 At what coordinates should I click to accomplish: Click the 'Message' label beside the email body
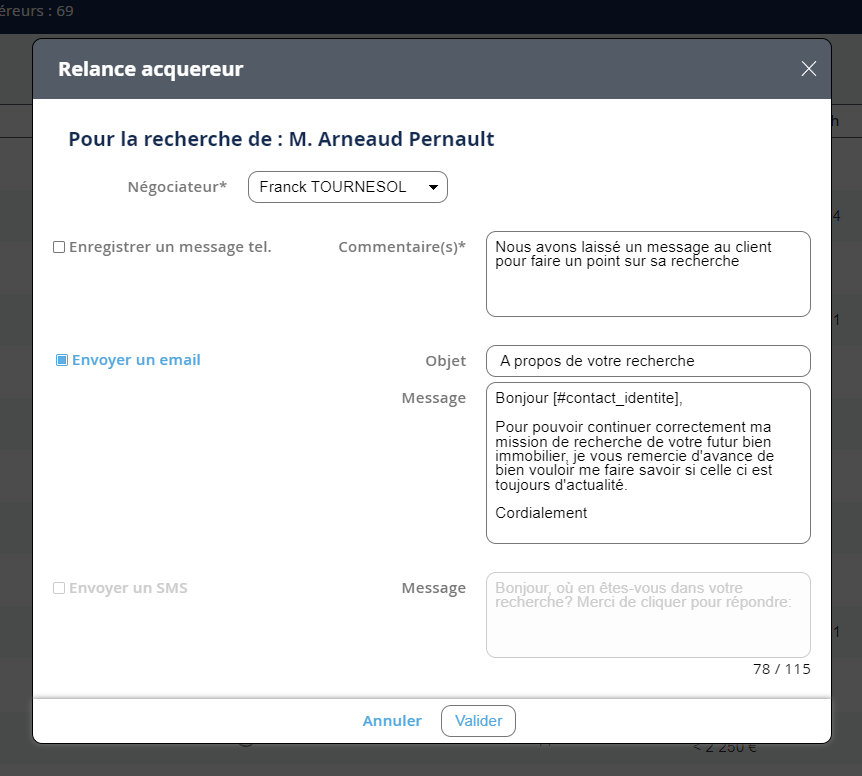tap(433, 398)
